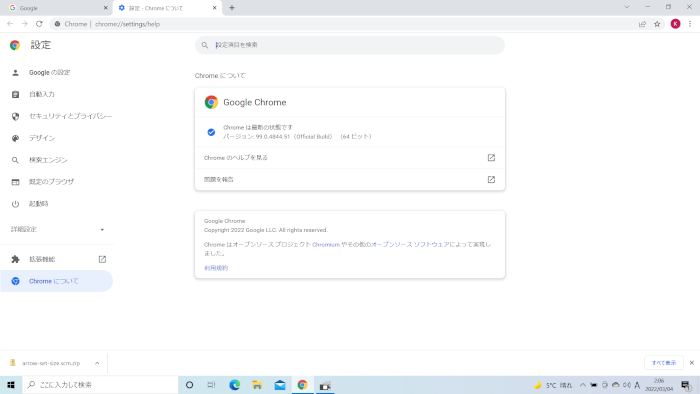Click the browser forward arrow
This screenshot has width=700, height=394.
(25, 24)
